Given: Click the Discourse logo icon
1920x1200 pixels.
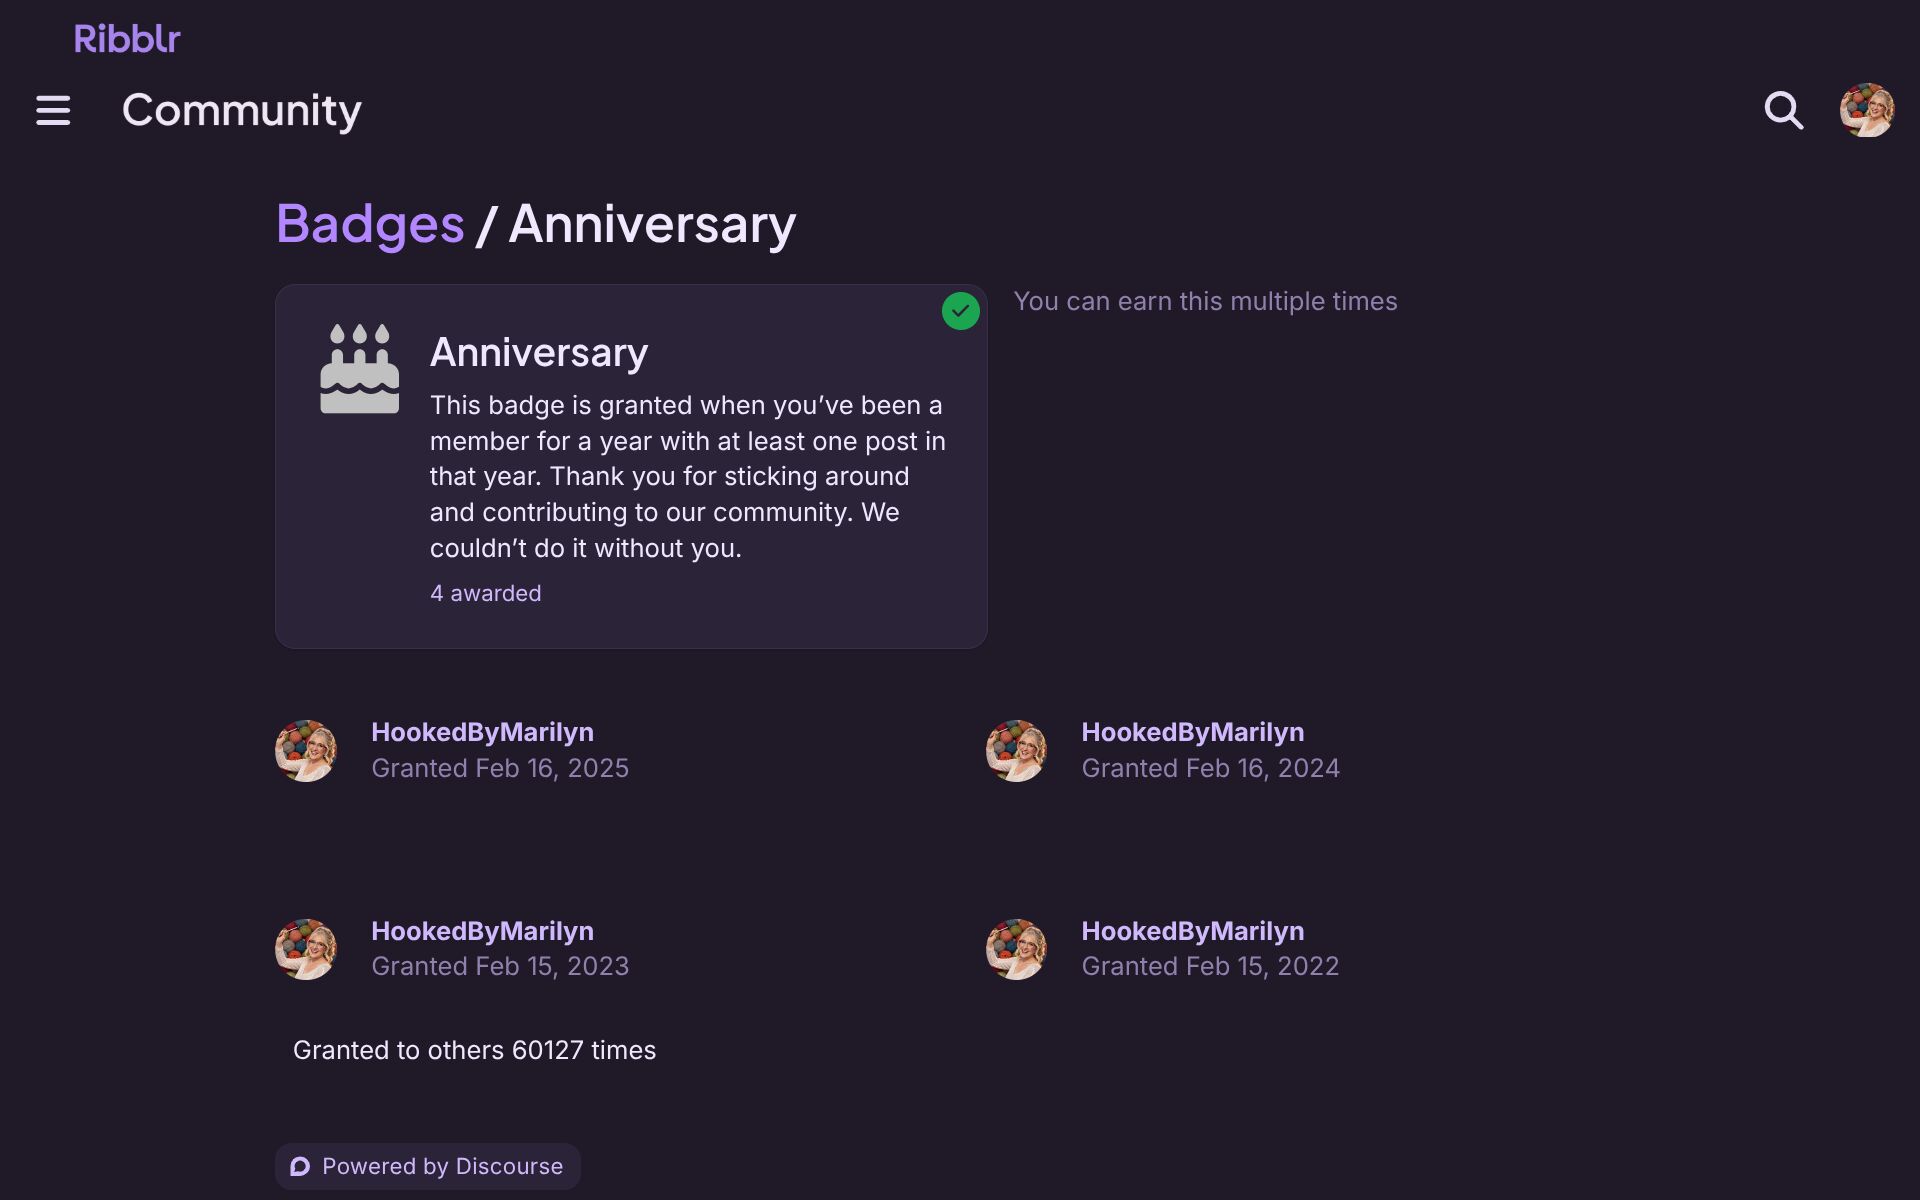Looking at the screenshot, I should 300,1166.
